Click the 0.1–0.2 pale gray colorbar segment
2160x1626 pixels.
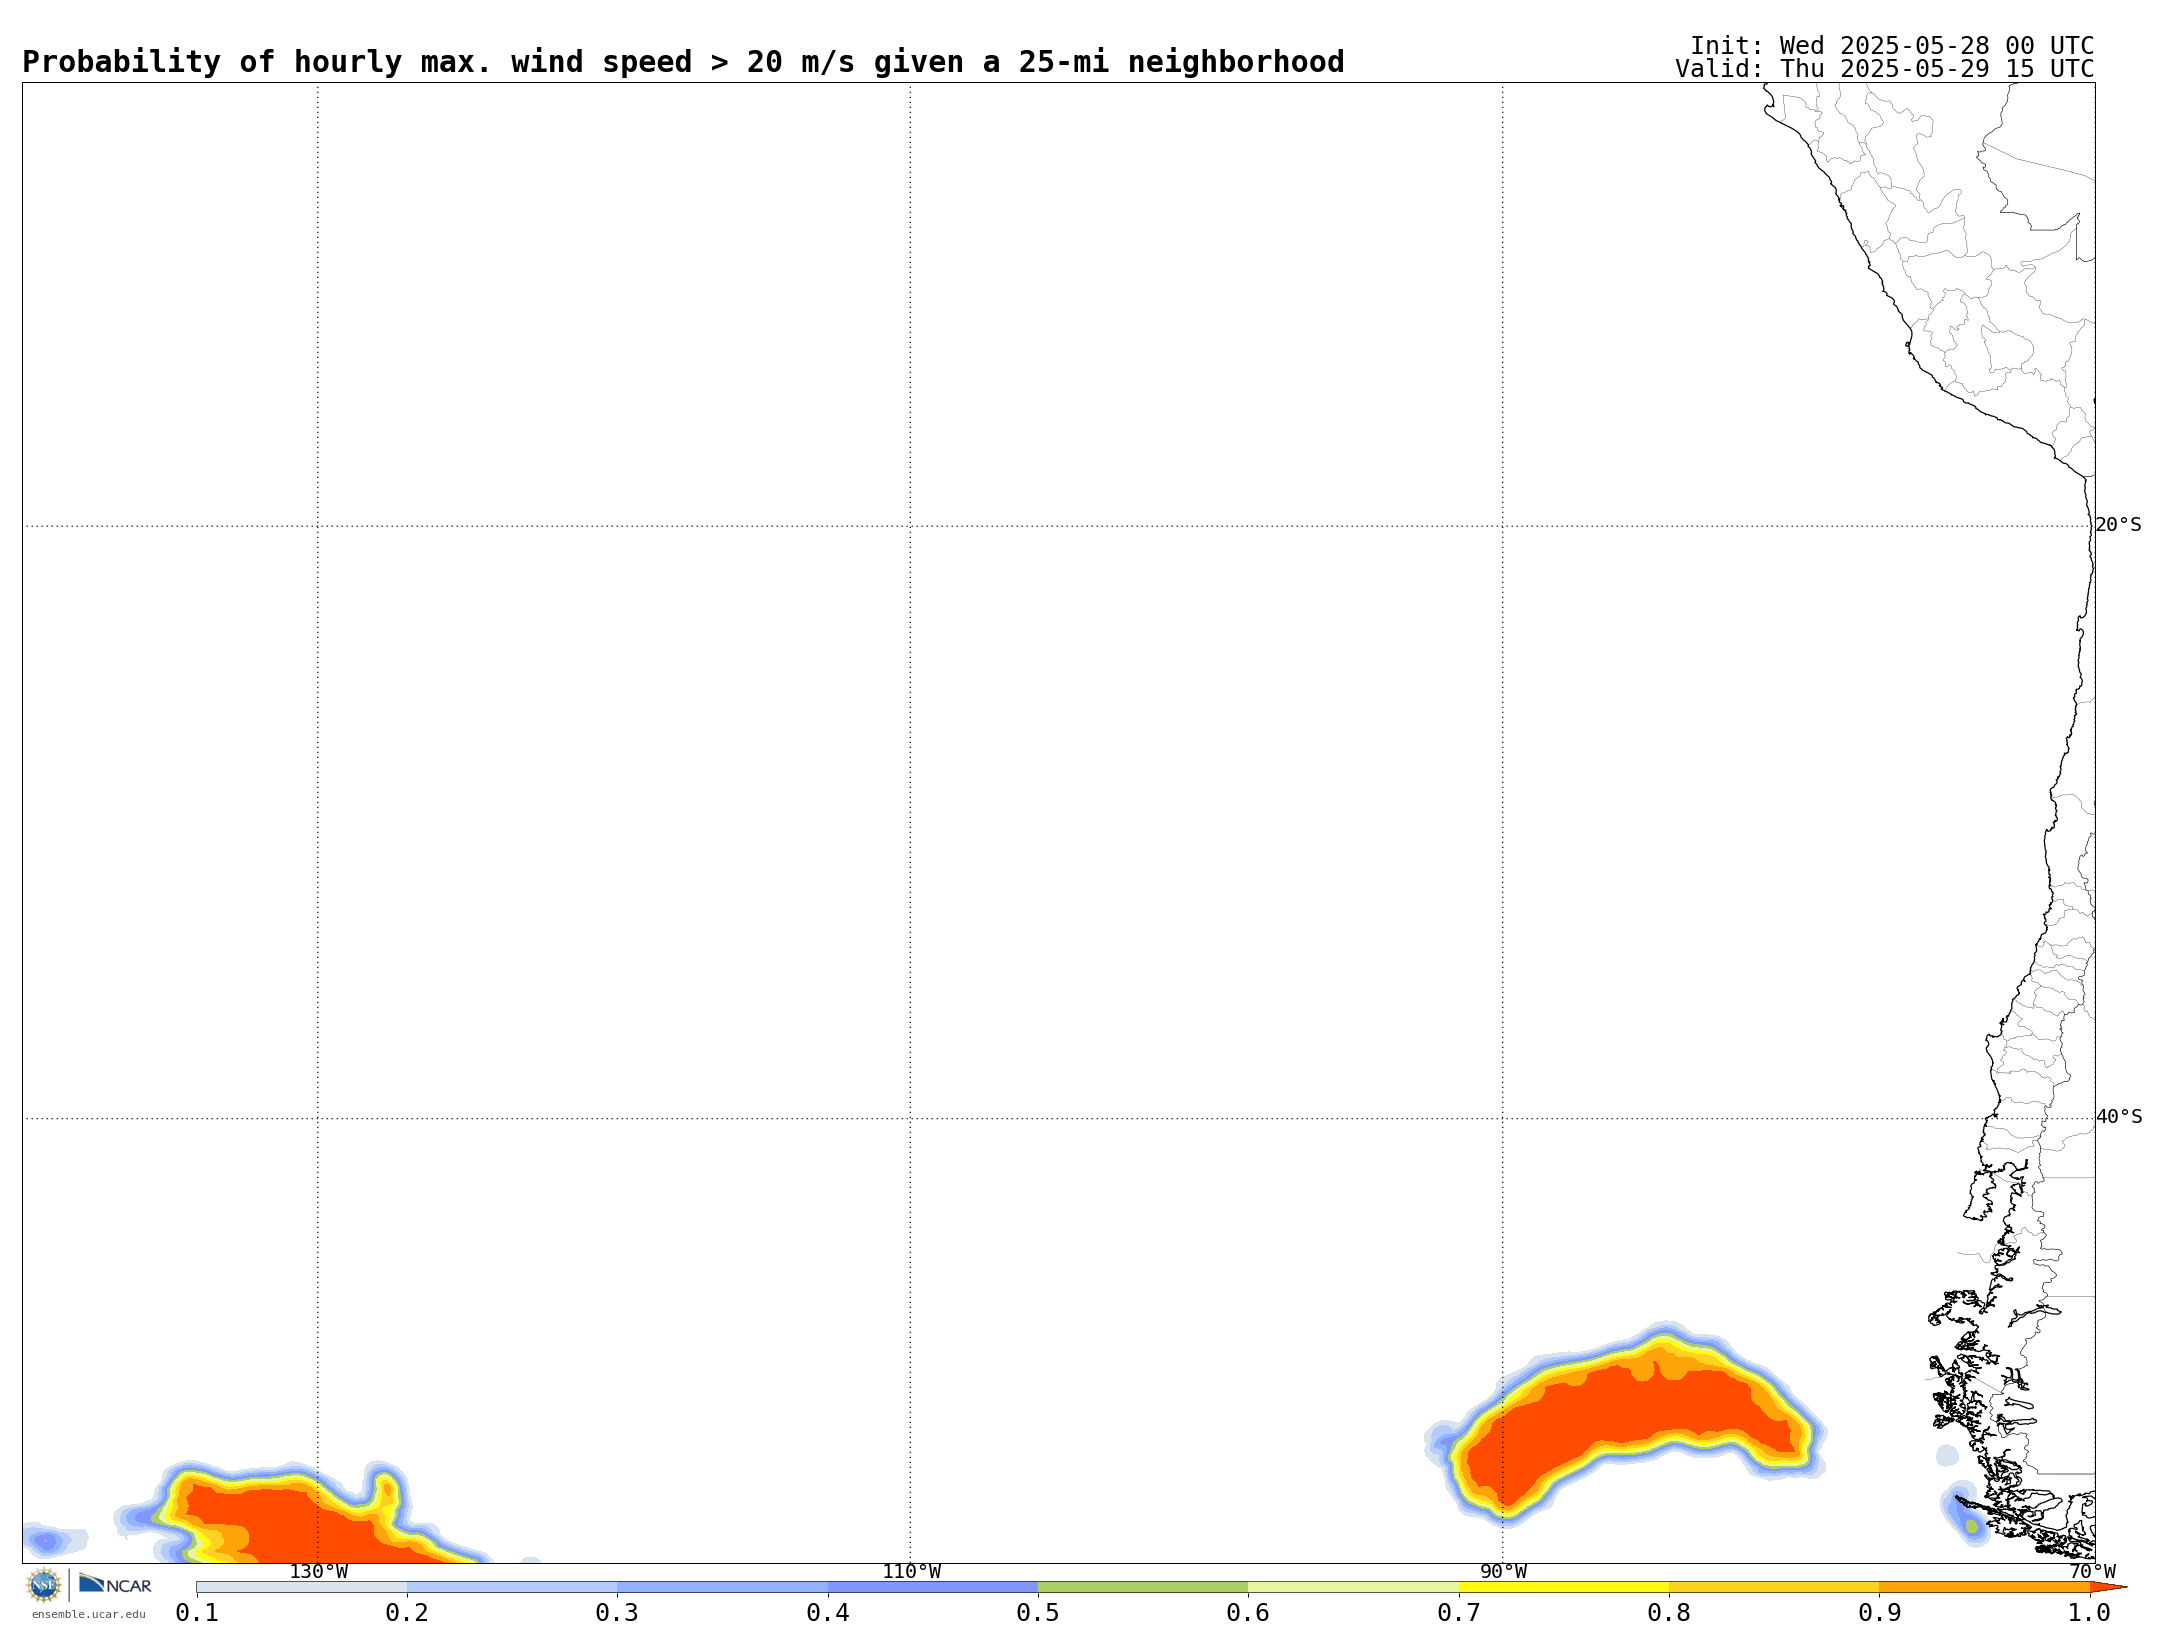pyautogui.click(x=302, y=1587)
